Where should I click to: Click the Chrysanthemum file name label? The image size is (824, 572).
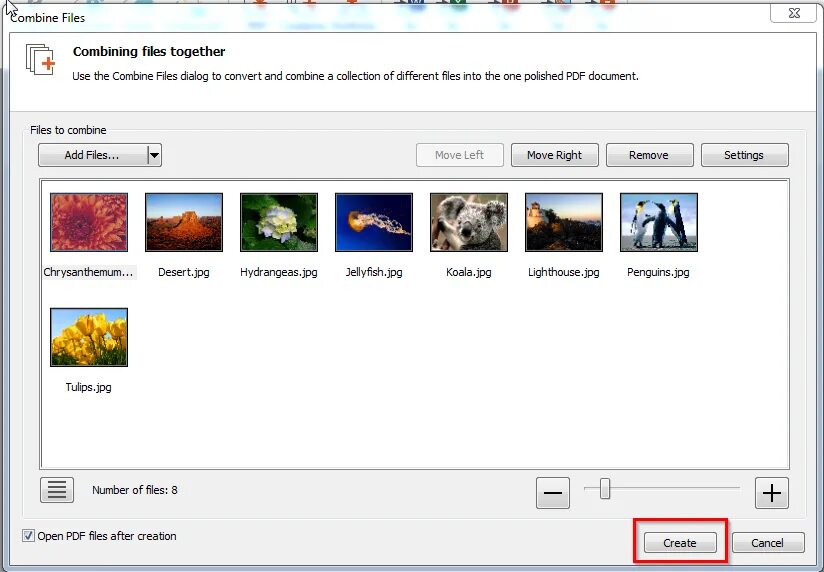[88, 272]
